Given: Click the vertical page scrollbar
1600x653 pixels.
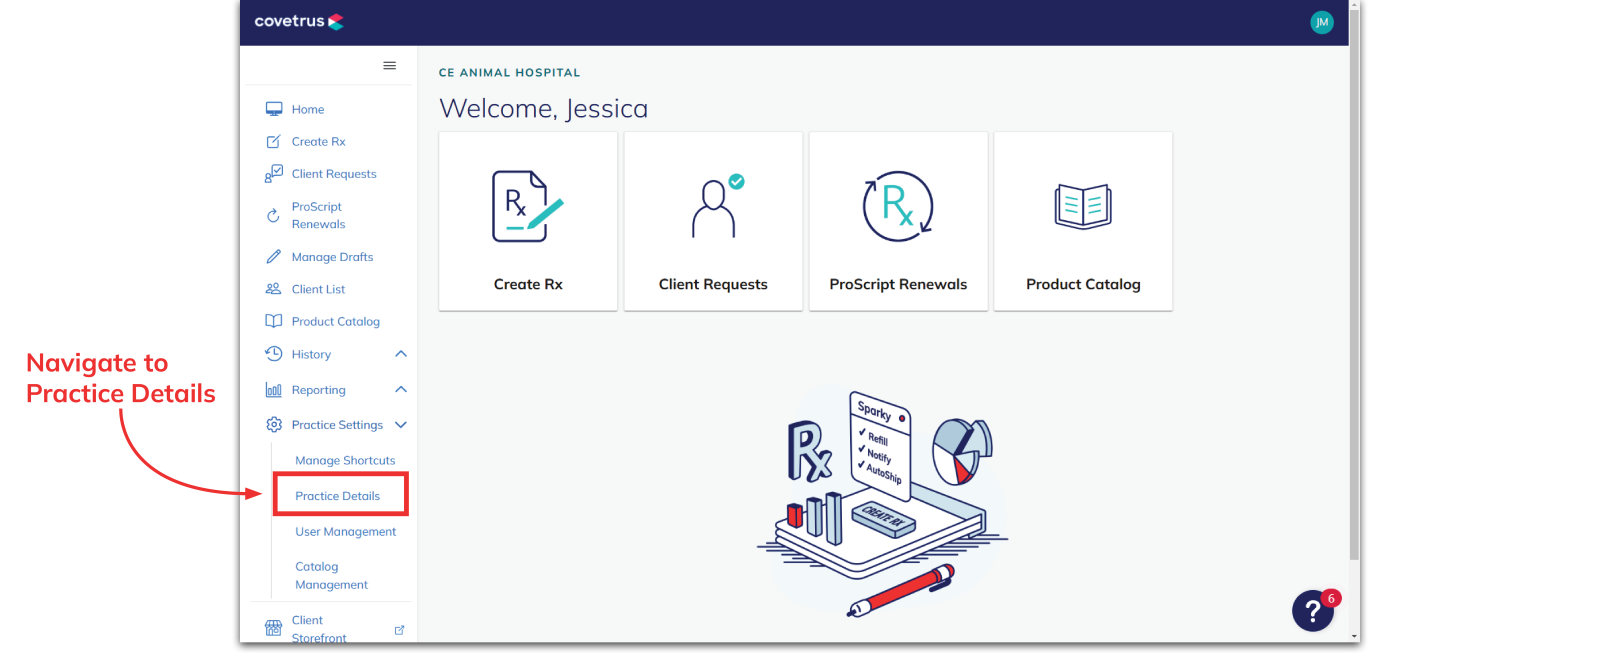Looking at the screenshot, I should [1354, 280].
